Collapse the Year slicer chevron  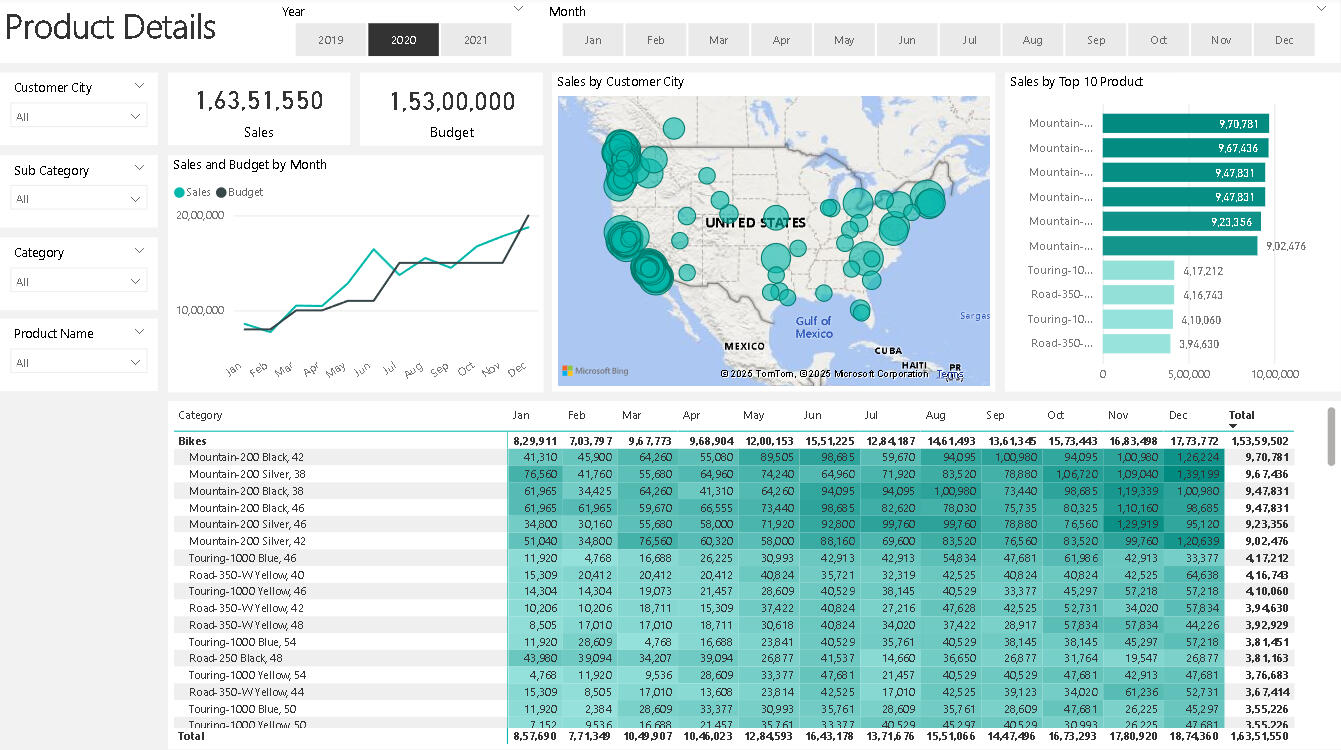(x=518, y=9)
